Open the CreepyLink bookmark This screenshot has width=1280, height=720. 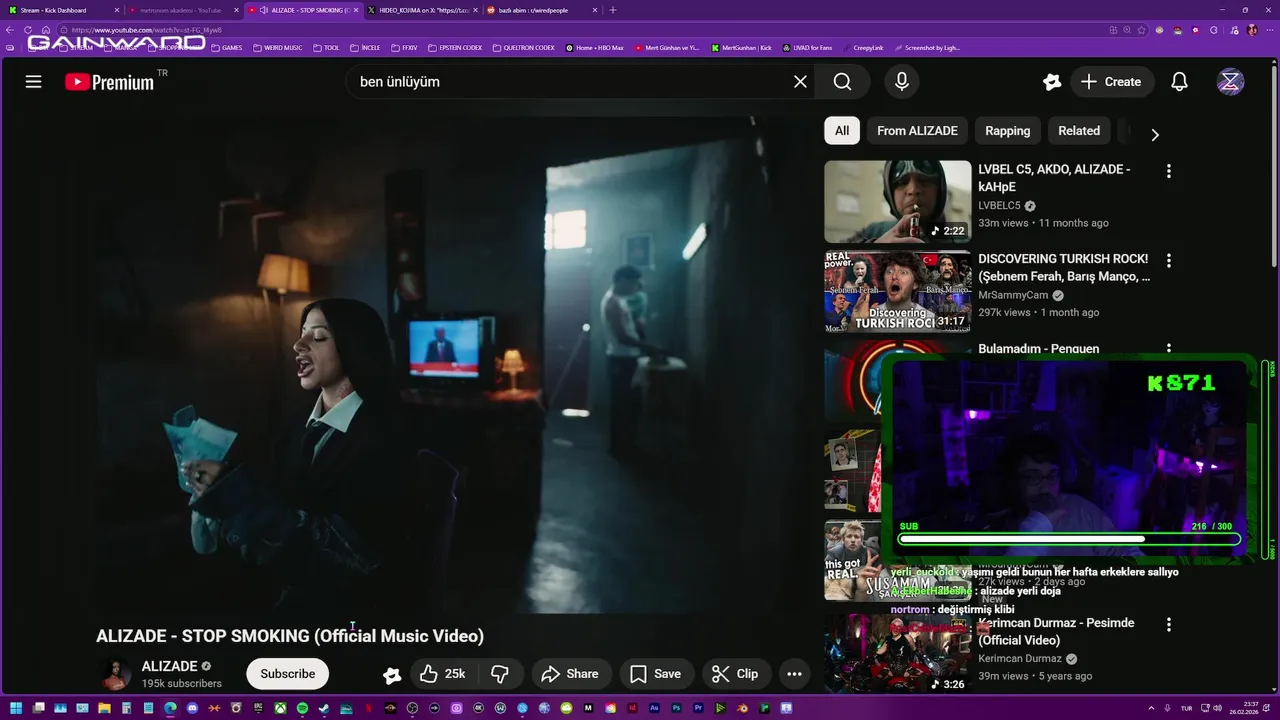coord(863,48)
